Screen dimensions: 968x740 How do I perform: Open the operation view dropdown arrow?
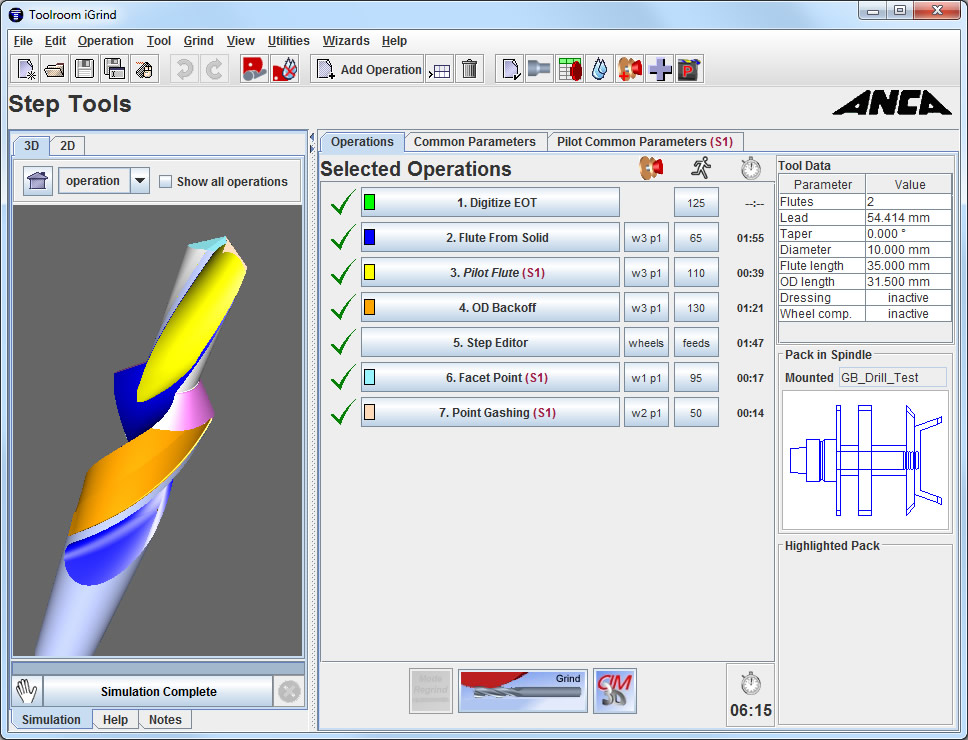pos(140,181)
